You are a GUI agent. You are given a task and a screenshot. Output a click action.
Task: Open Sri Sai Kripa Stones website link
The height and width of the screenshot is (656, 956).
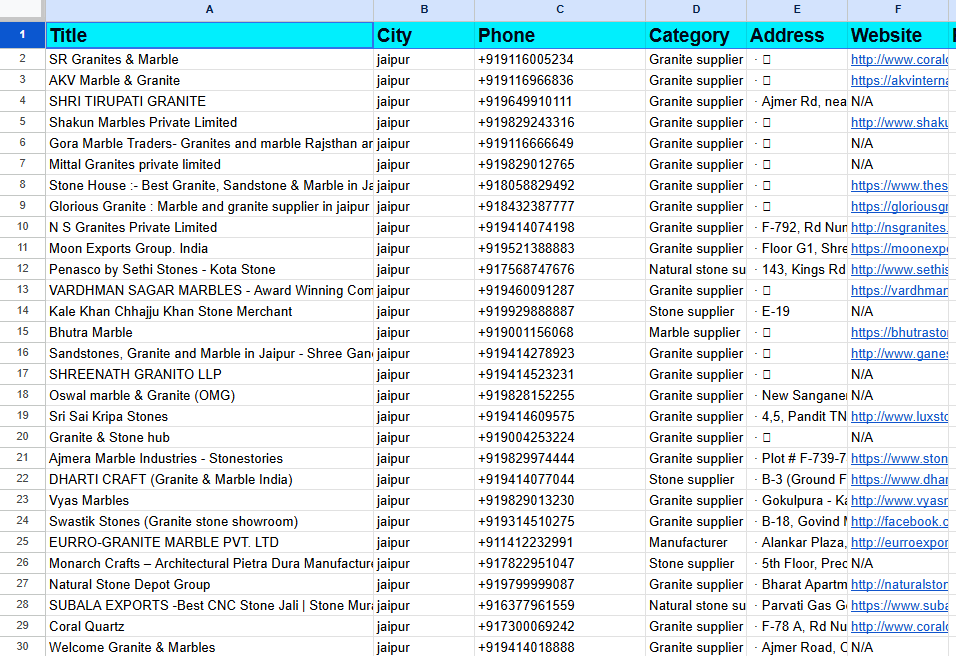tap(899, 416)
